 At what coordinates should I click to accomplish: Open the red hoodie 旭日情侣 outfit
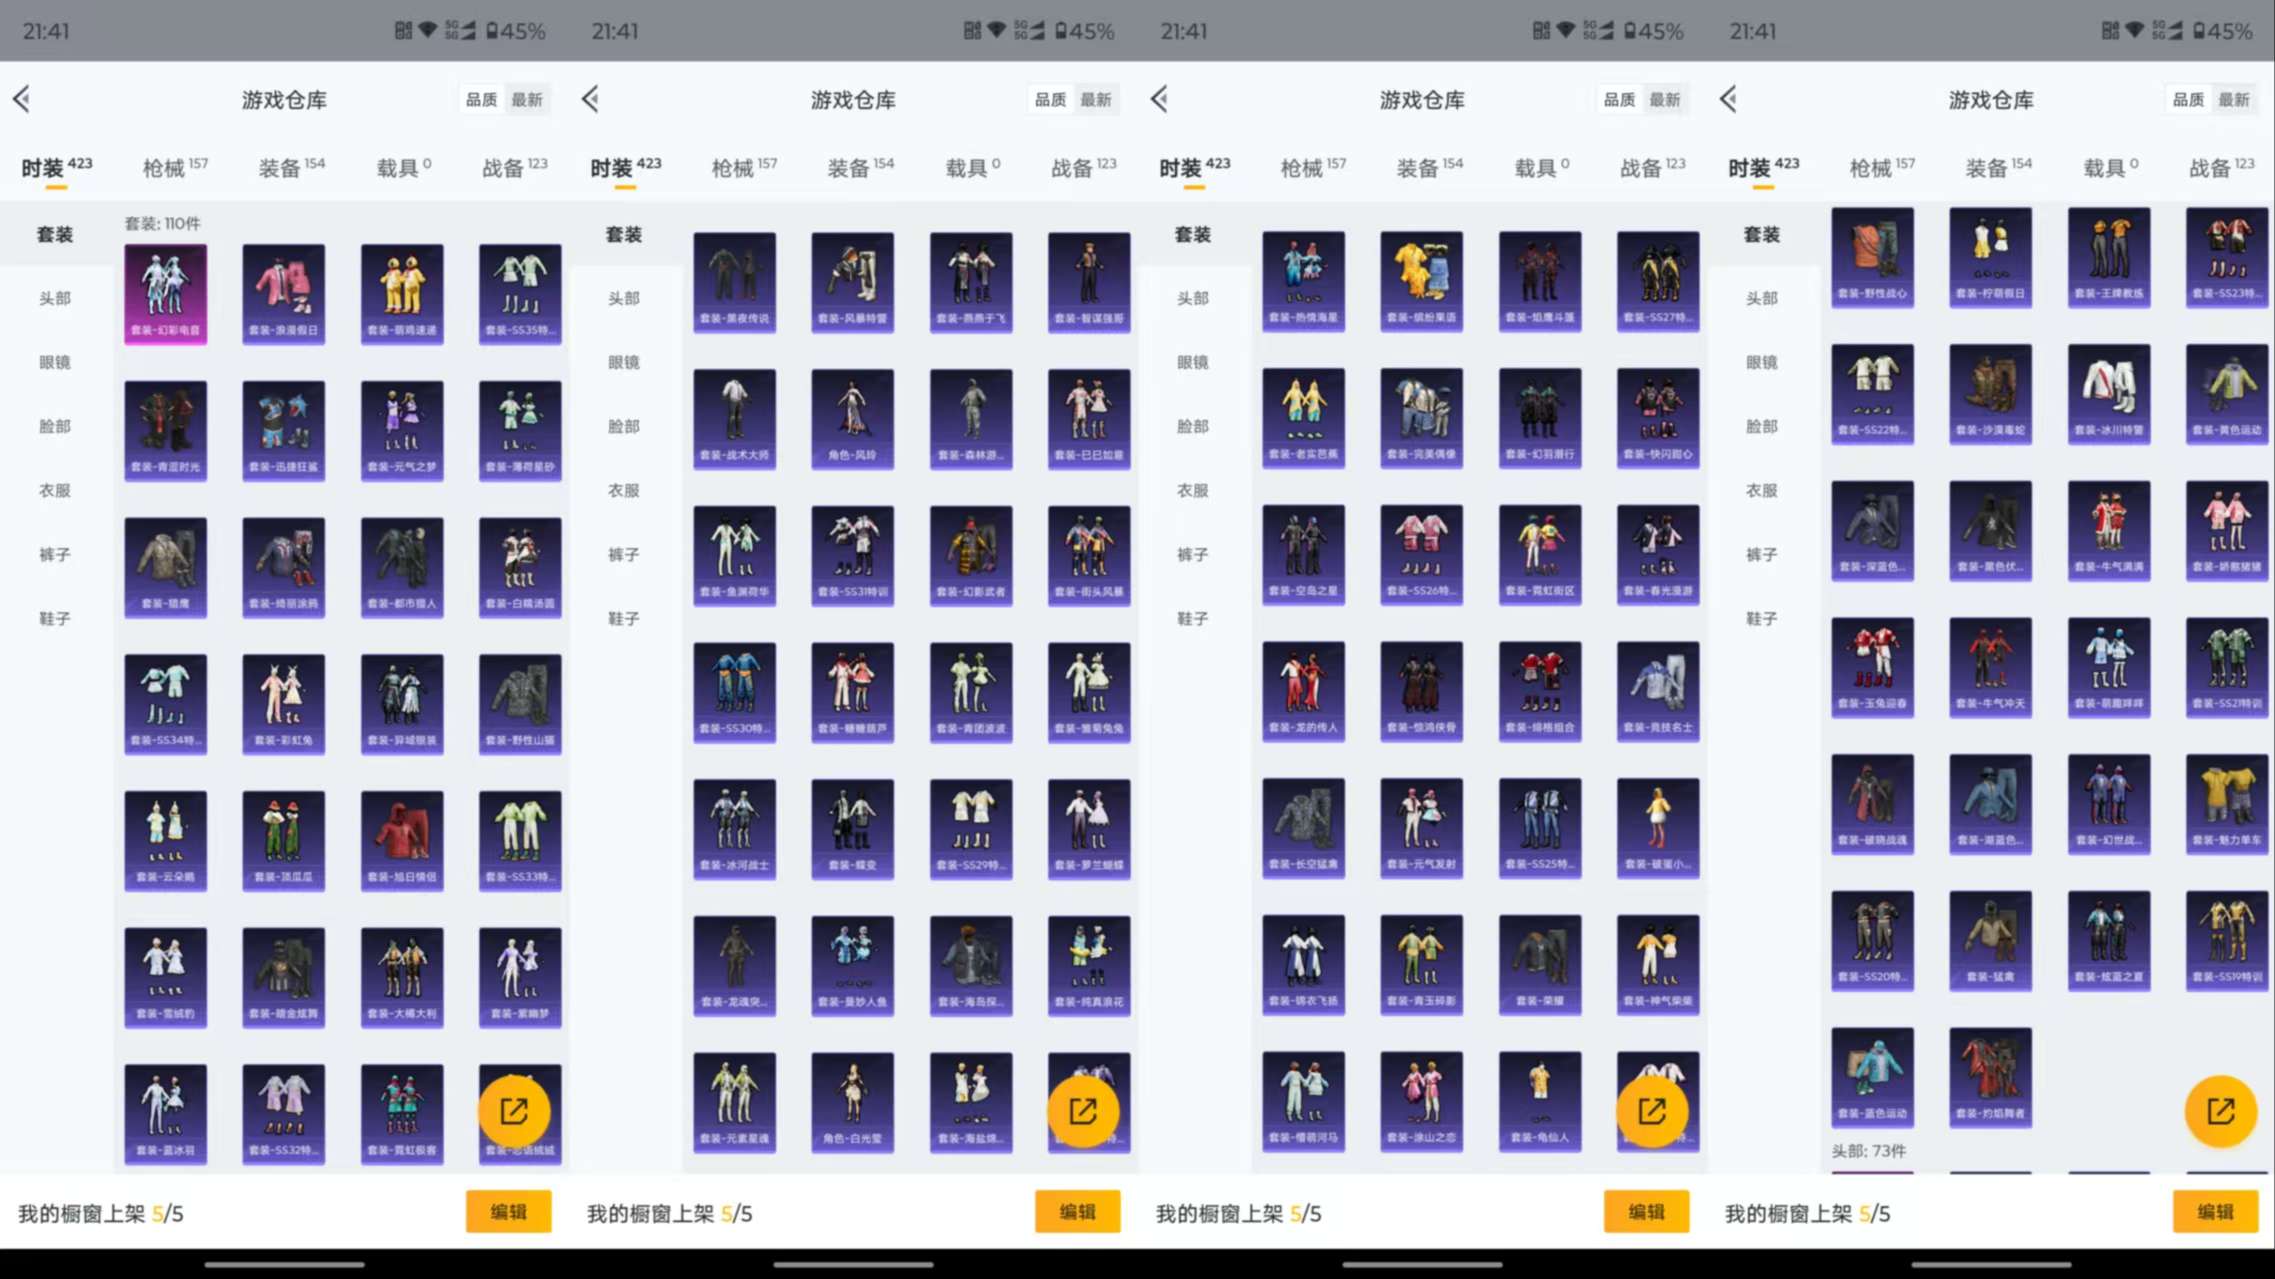click(402, 840)
